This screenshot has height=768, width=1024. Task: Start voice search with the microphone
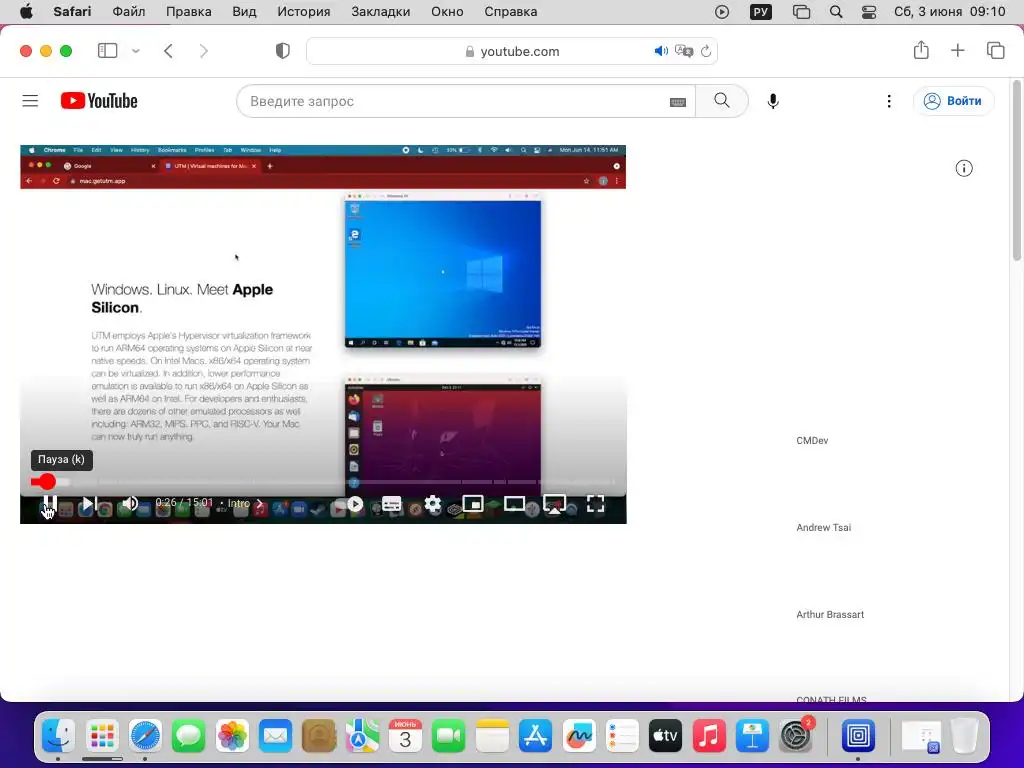click(773, 101)
